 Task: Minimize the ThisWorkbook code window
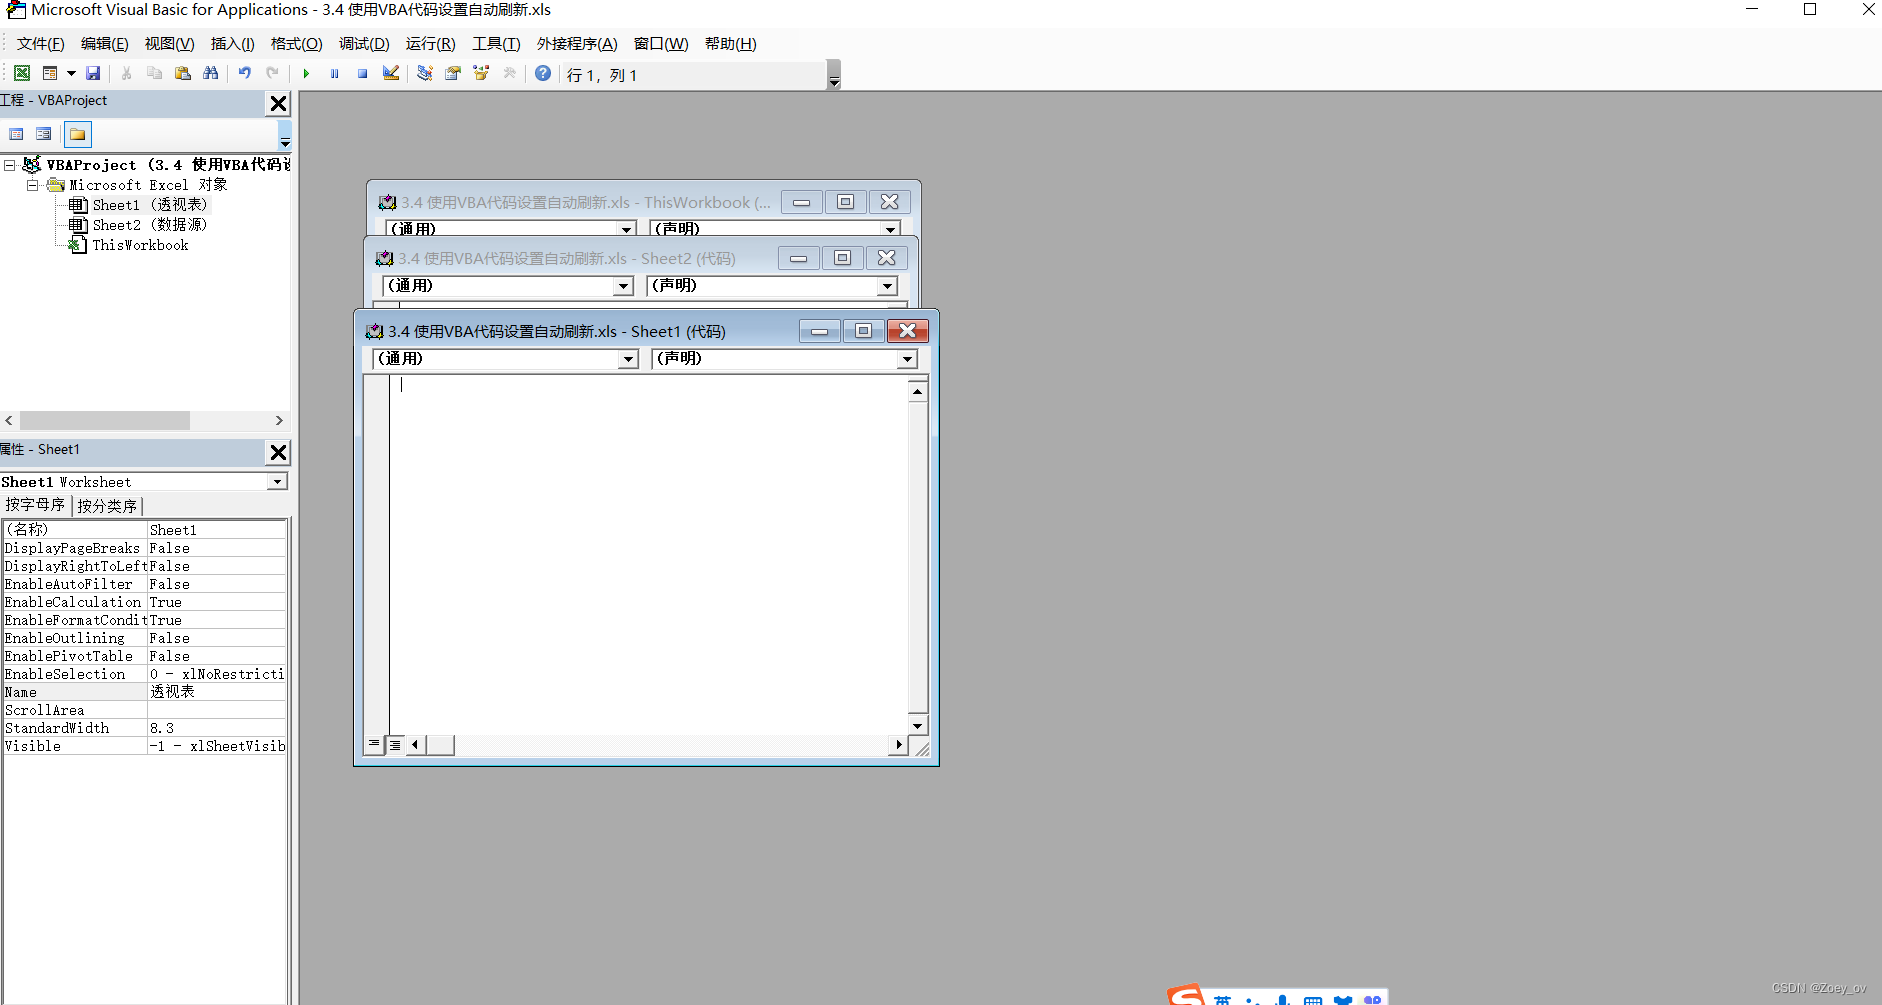pyautogui.click(x=801, y=202)
